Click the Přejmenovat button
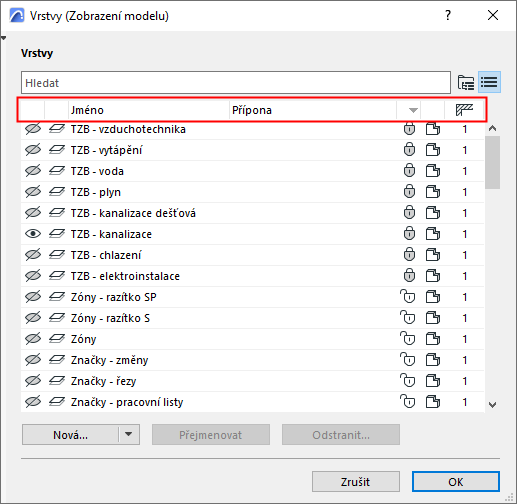This screenshot has height=504, width=517. pos(211,435)
